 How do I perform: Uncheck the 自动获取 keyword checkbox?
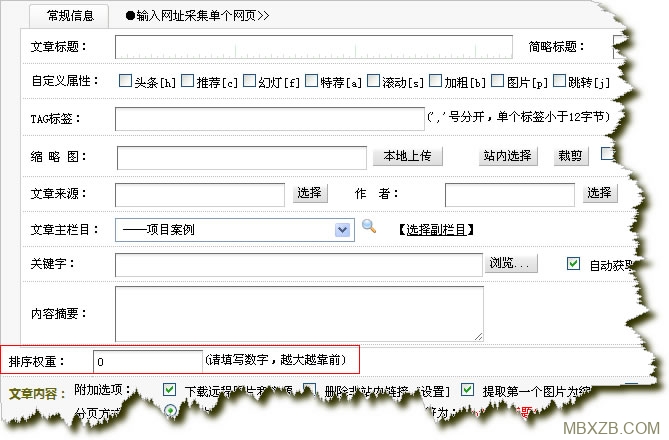[x=573, y=264]
